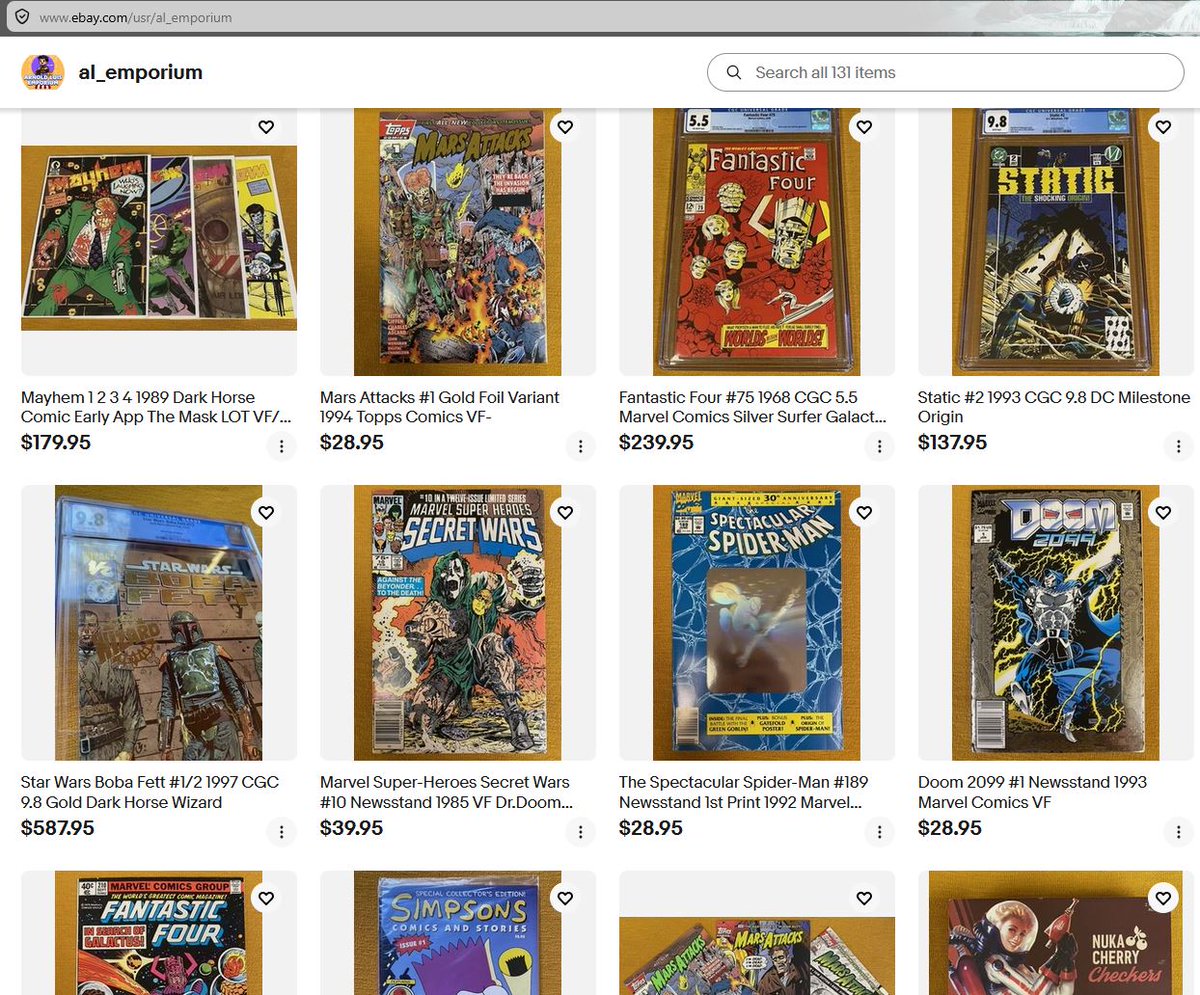View the Secret Wars Dr. Doom cover photo

tap(458, 623)
